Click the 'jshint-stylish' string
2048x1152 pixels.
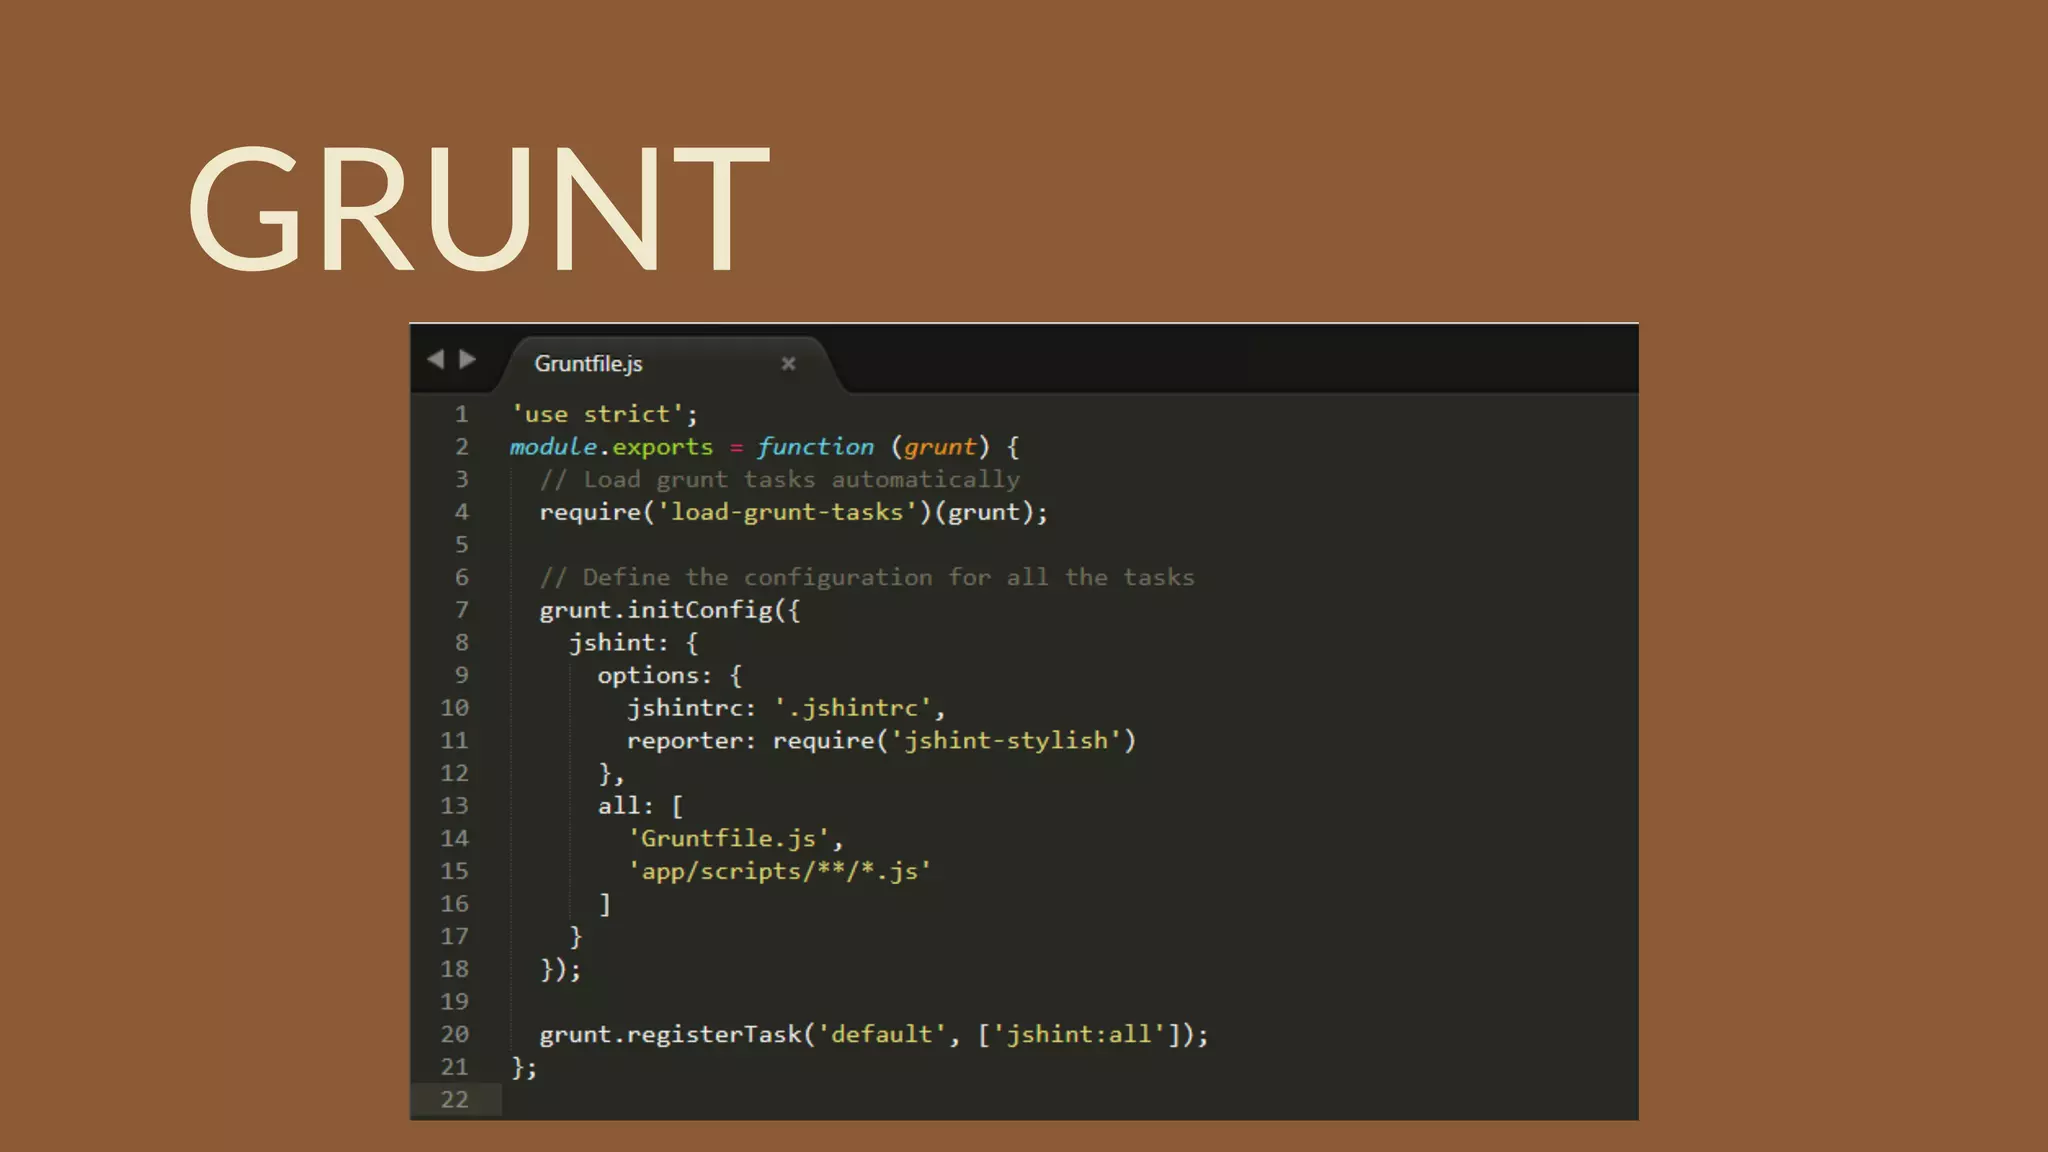1005,741
